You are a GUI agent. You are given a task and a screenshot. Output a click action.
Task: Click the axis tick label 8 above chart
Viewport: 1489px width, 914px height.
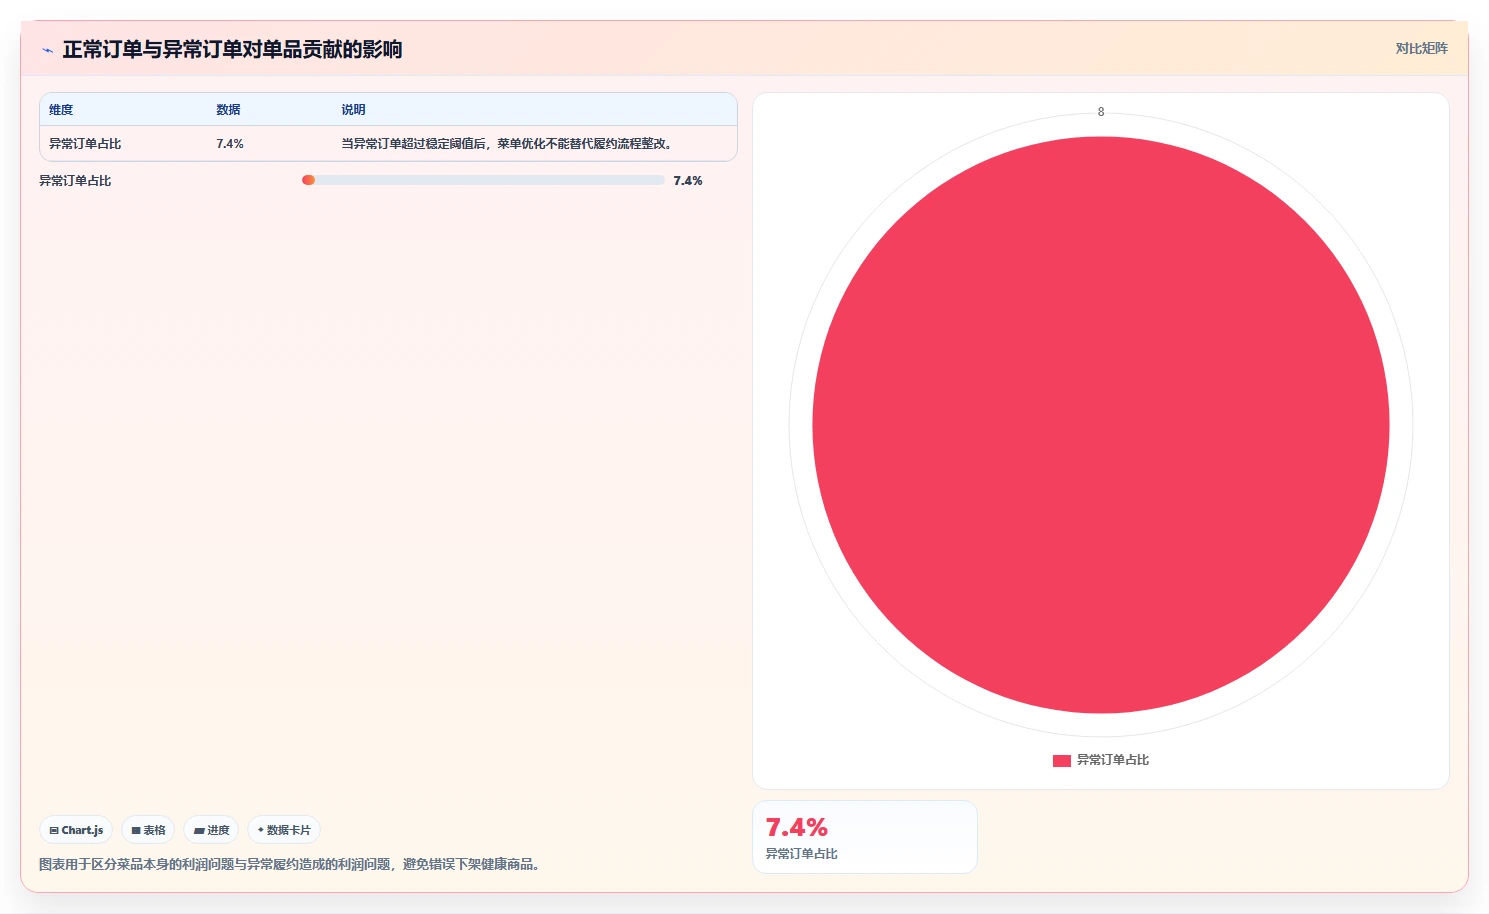(1101, 112)
